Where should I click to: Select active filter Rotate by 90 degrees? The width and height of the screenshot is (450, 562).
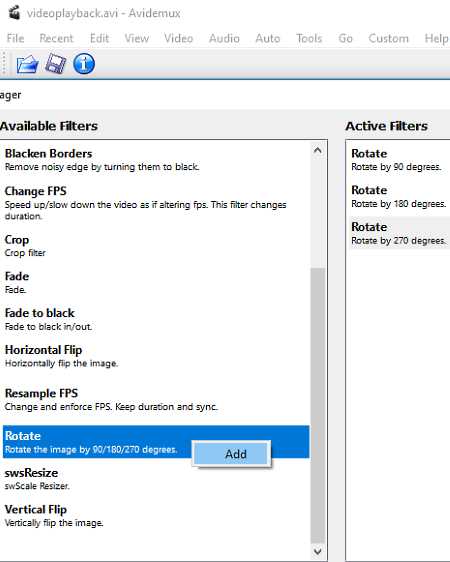coord(399,160)
